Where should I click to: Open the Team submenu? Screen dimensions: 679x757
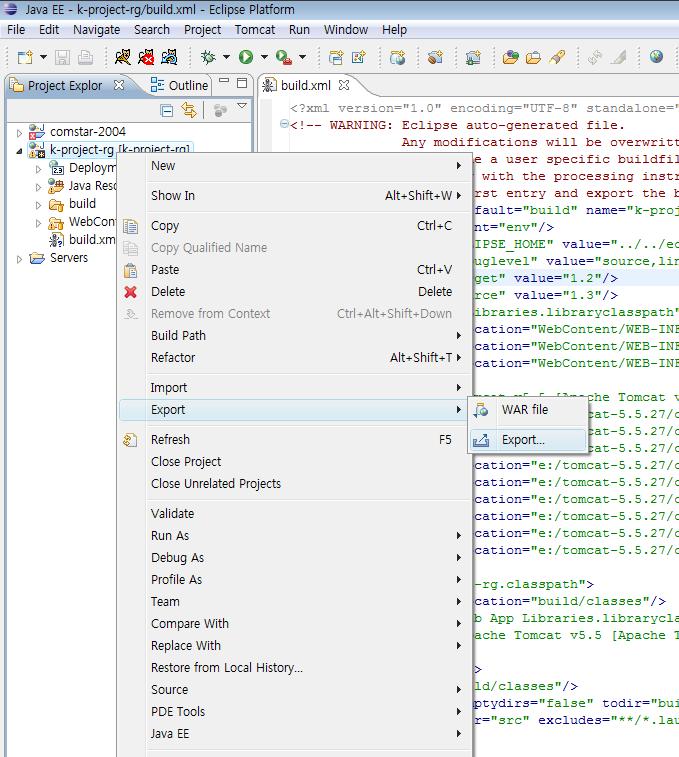(x=295, y=602)
